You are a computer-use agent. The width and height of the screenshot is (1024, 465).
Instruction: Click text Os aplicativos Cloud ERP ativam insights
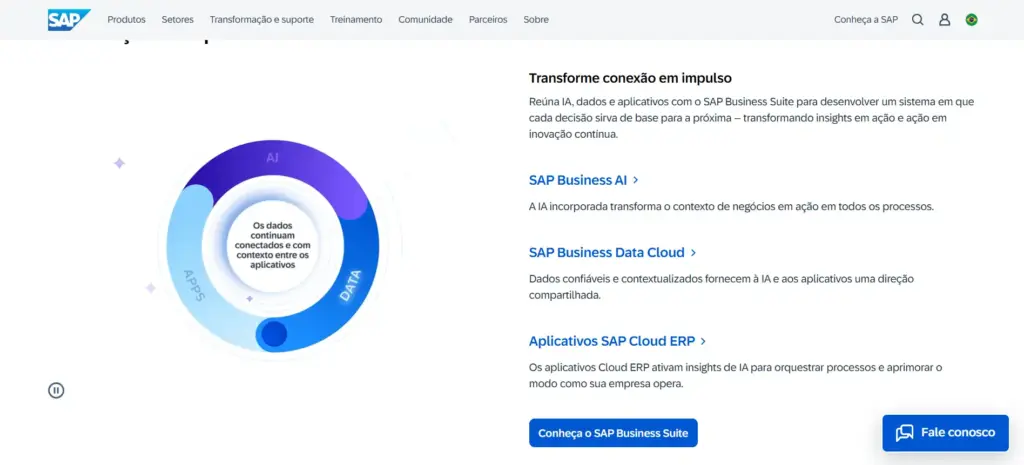735,376
